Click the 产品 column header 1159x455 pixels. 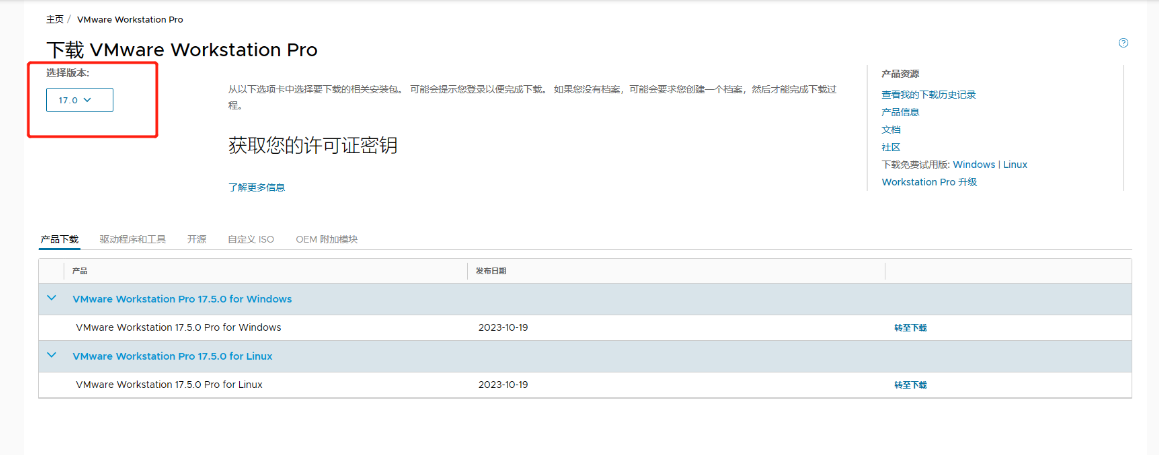coord(80,271)
